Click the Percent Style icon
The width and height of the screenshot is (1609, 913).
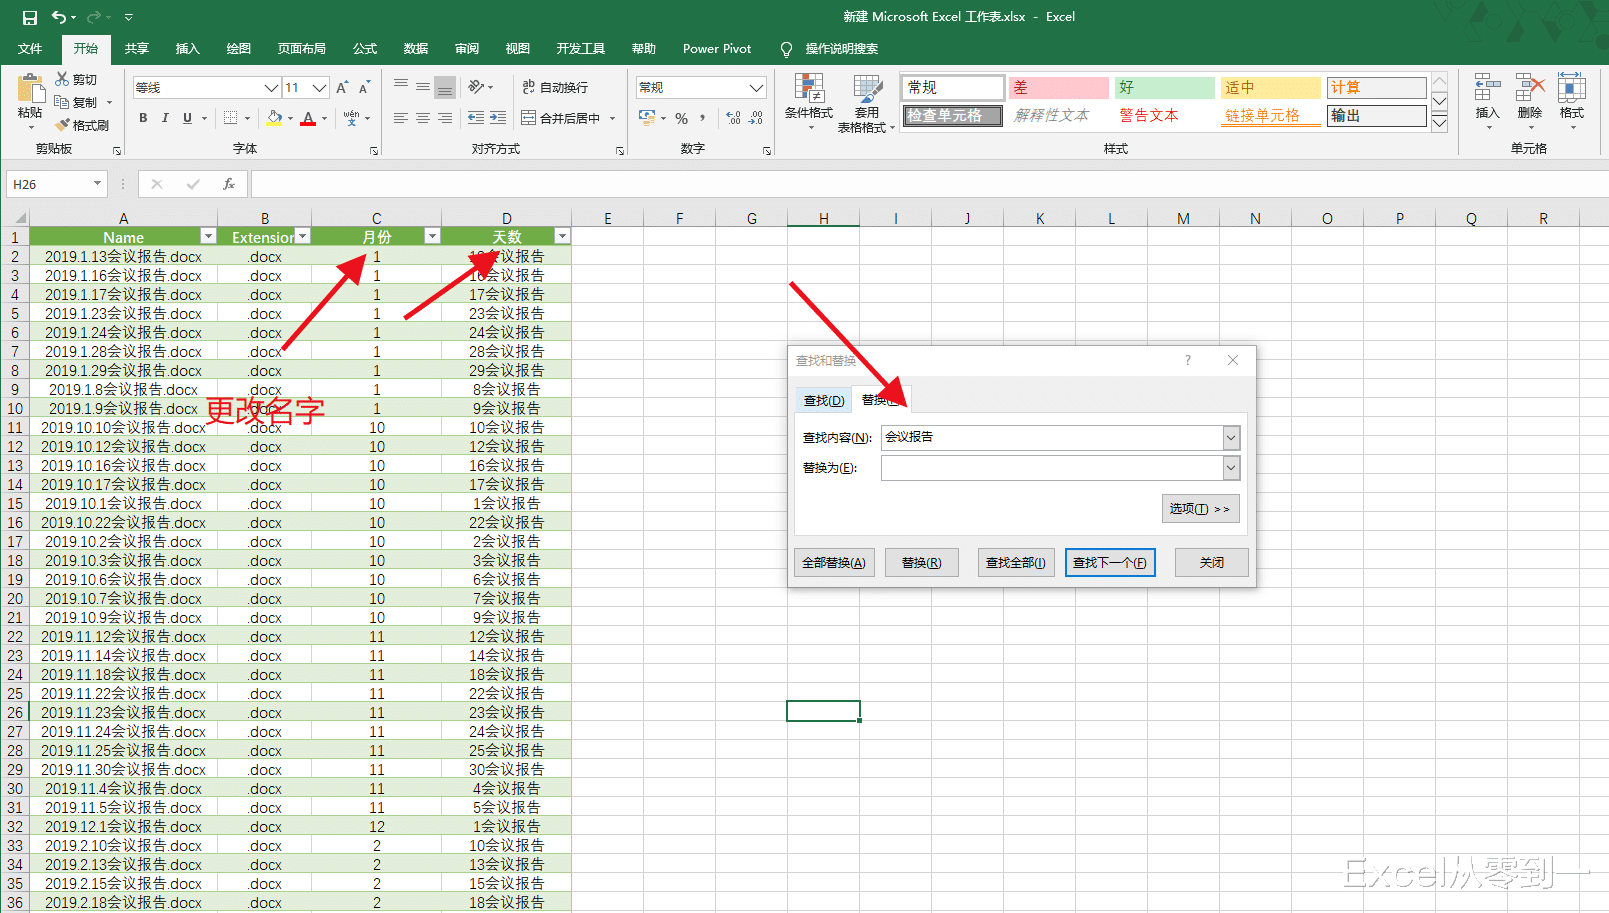[681, 118]
